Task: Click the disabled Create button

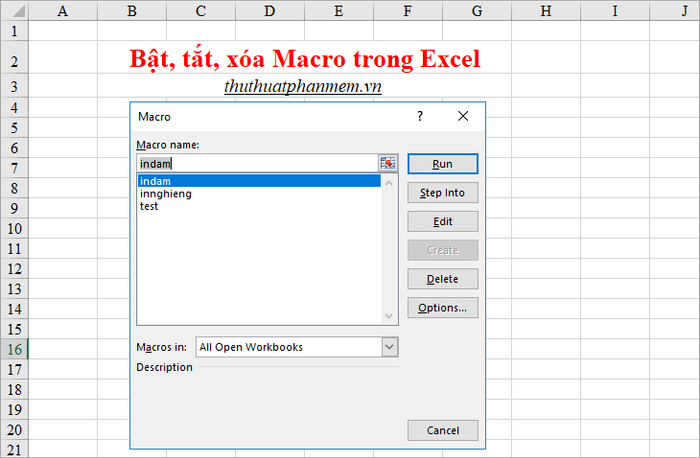Action: 442,250
